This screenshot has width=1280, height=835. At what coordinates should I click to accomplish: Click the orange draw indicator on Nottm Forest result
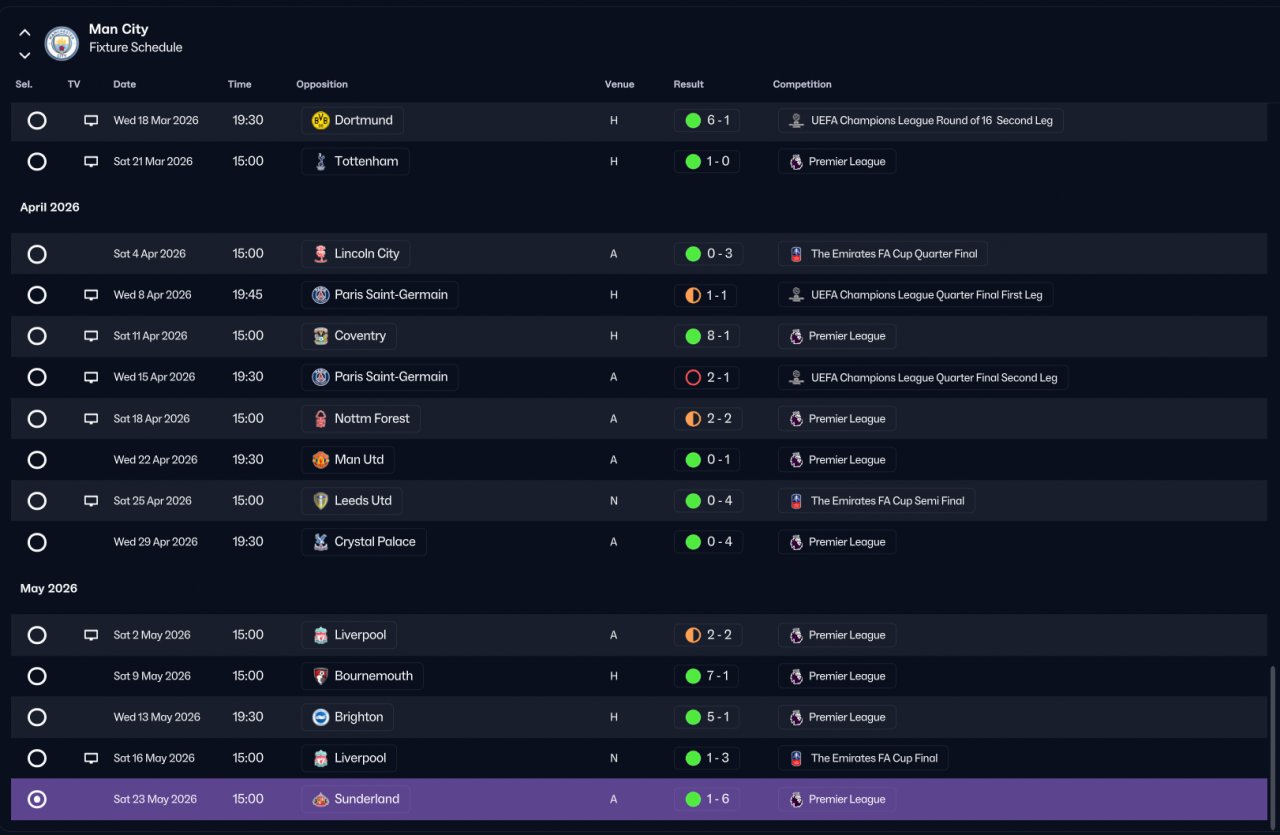[693, 419]
